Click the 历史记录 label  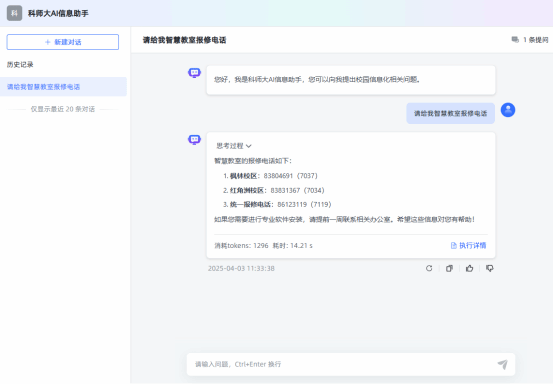click(20, 65)
